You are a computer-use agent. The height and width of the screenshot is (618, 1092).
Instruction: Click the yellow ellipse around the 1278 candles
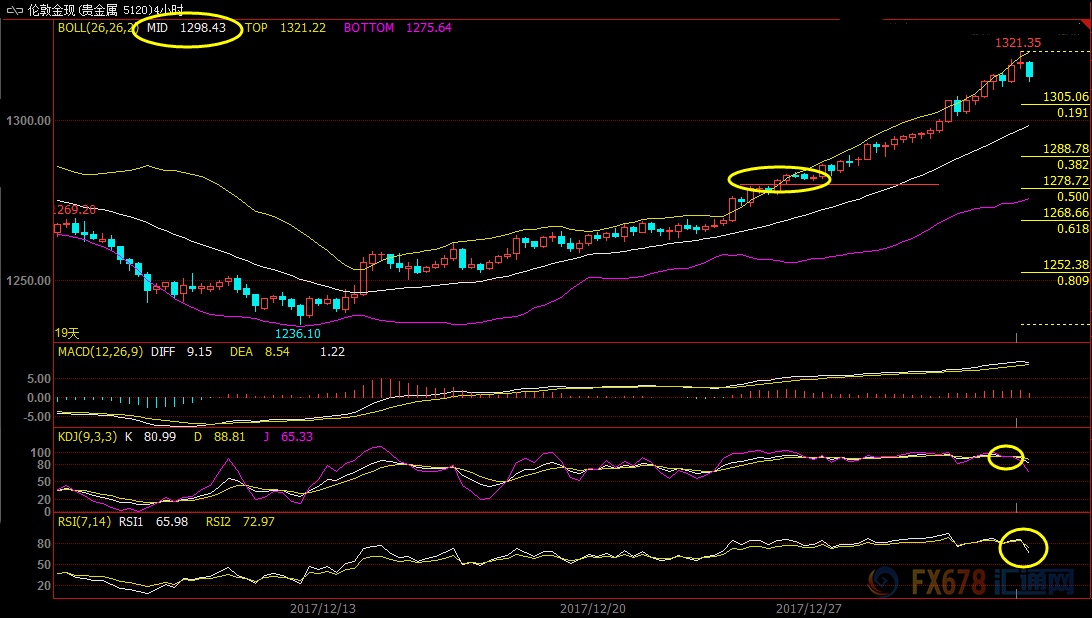(x=779, y=179)
